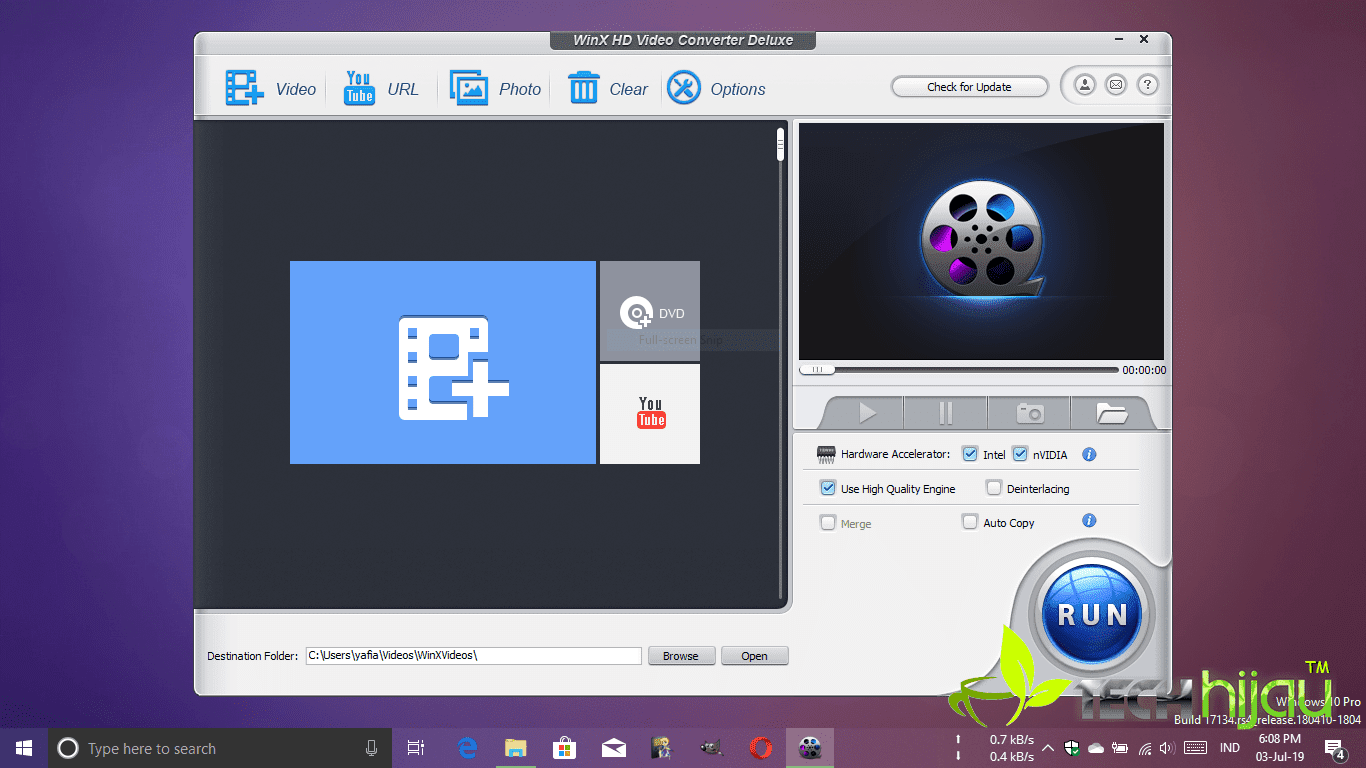
Task: Pause the preview playback
Action: tap(946, 412)
